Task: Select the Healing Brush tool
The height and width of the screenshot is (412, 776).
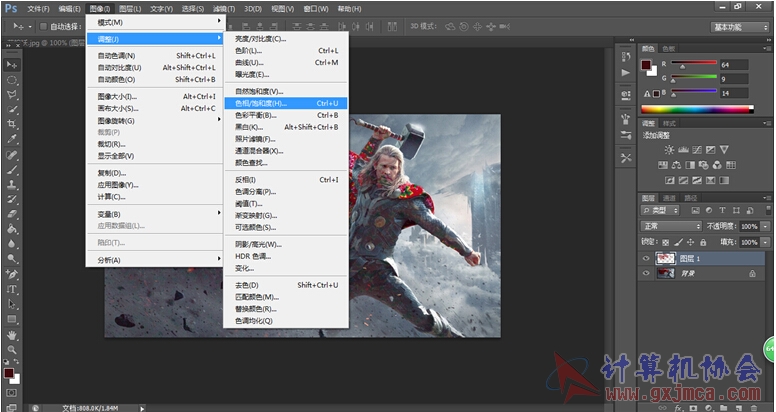Action: pos(11,155)
